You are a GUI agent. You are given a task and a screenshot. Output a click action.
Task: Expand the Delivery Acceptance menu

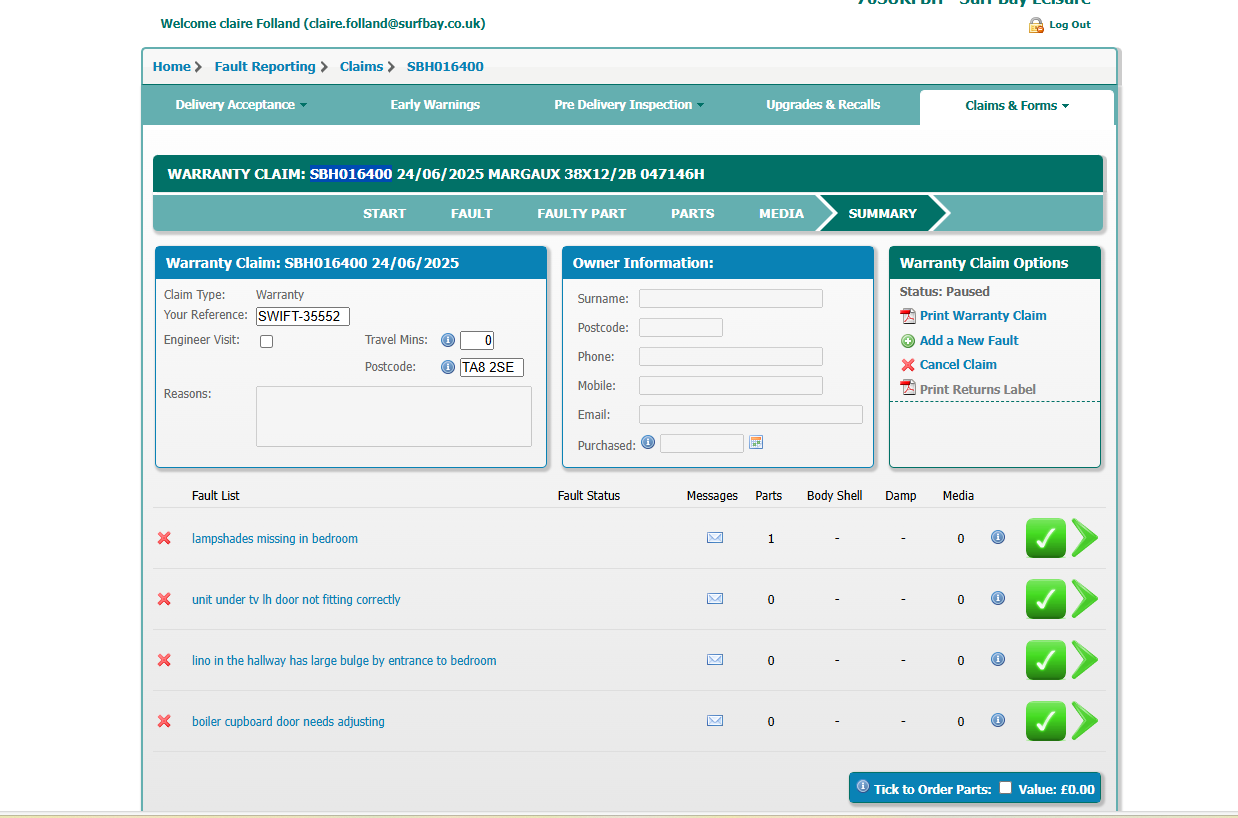(x=241, y=105)
